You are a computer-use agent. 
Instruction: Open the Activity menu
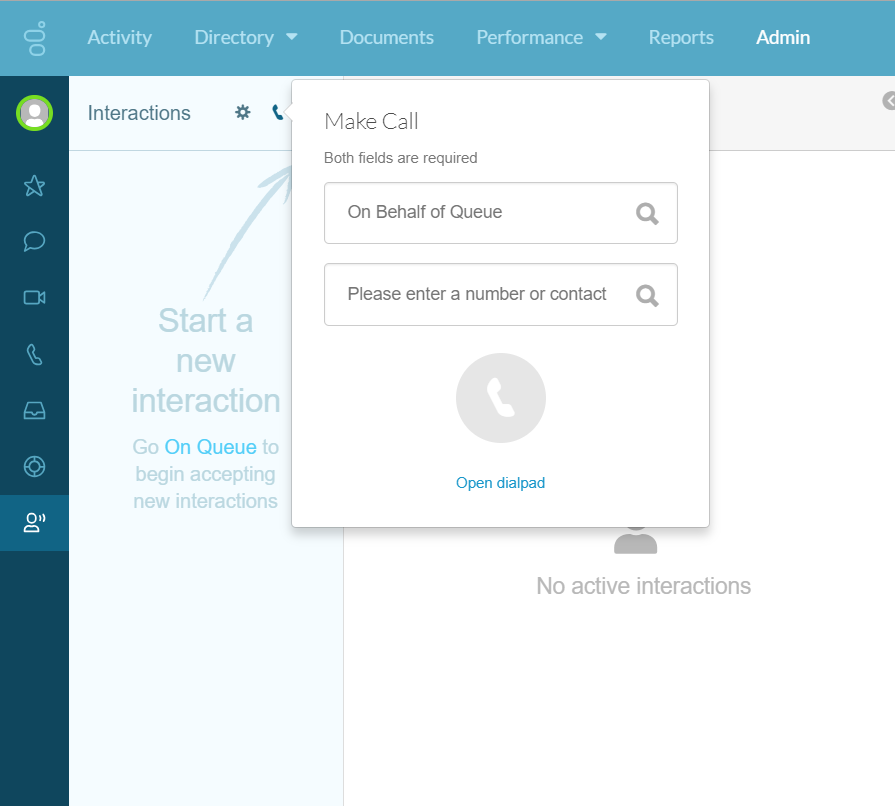coord(119,38)
